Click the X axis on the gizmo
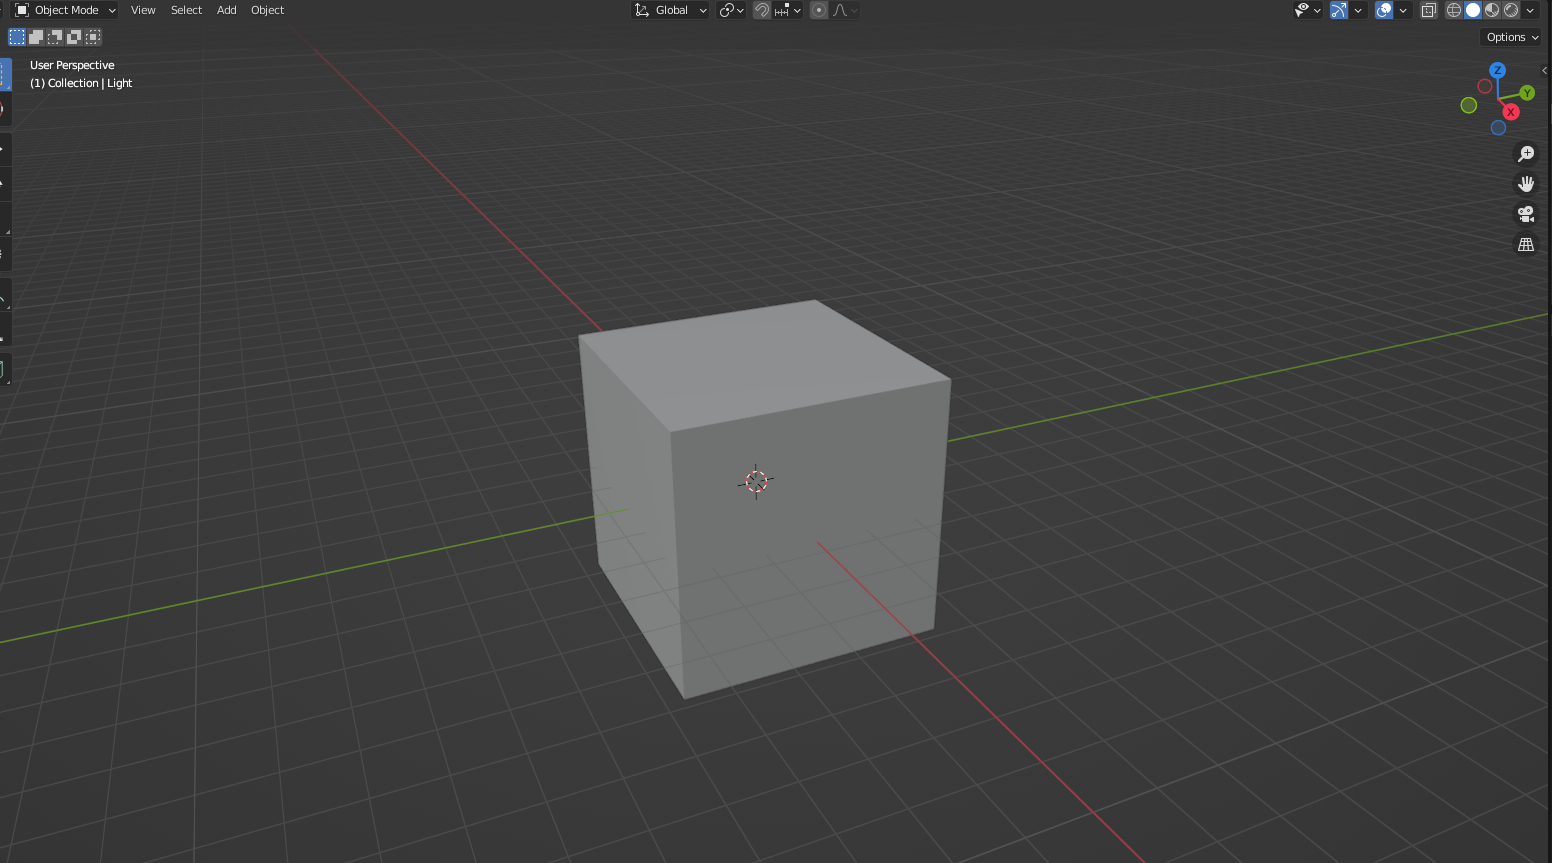Screen dimensions: 1552x863 click(x=1511, y=112)
